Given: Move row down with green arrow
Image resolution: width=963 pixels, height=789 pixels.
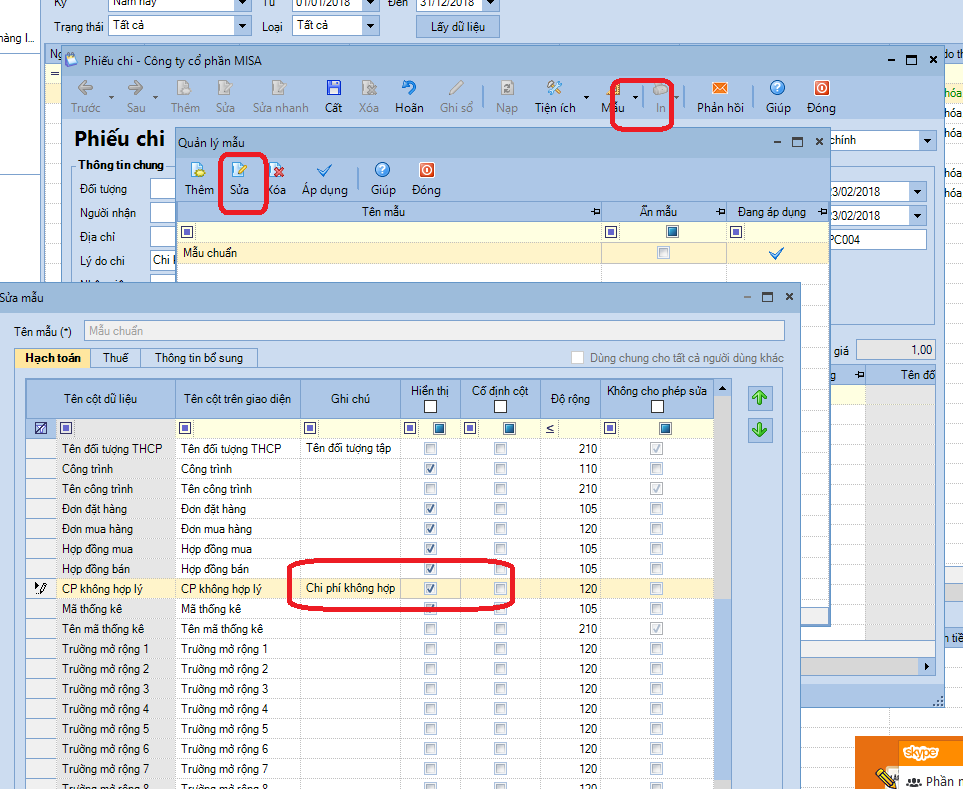Looking at the screenshot, I should coord(760,430).
